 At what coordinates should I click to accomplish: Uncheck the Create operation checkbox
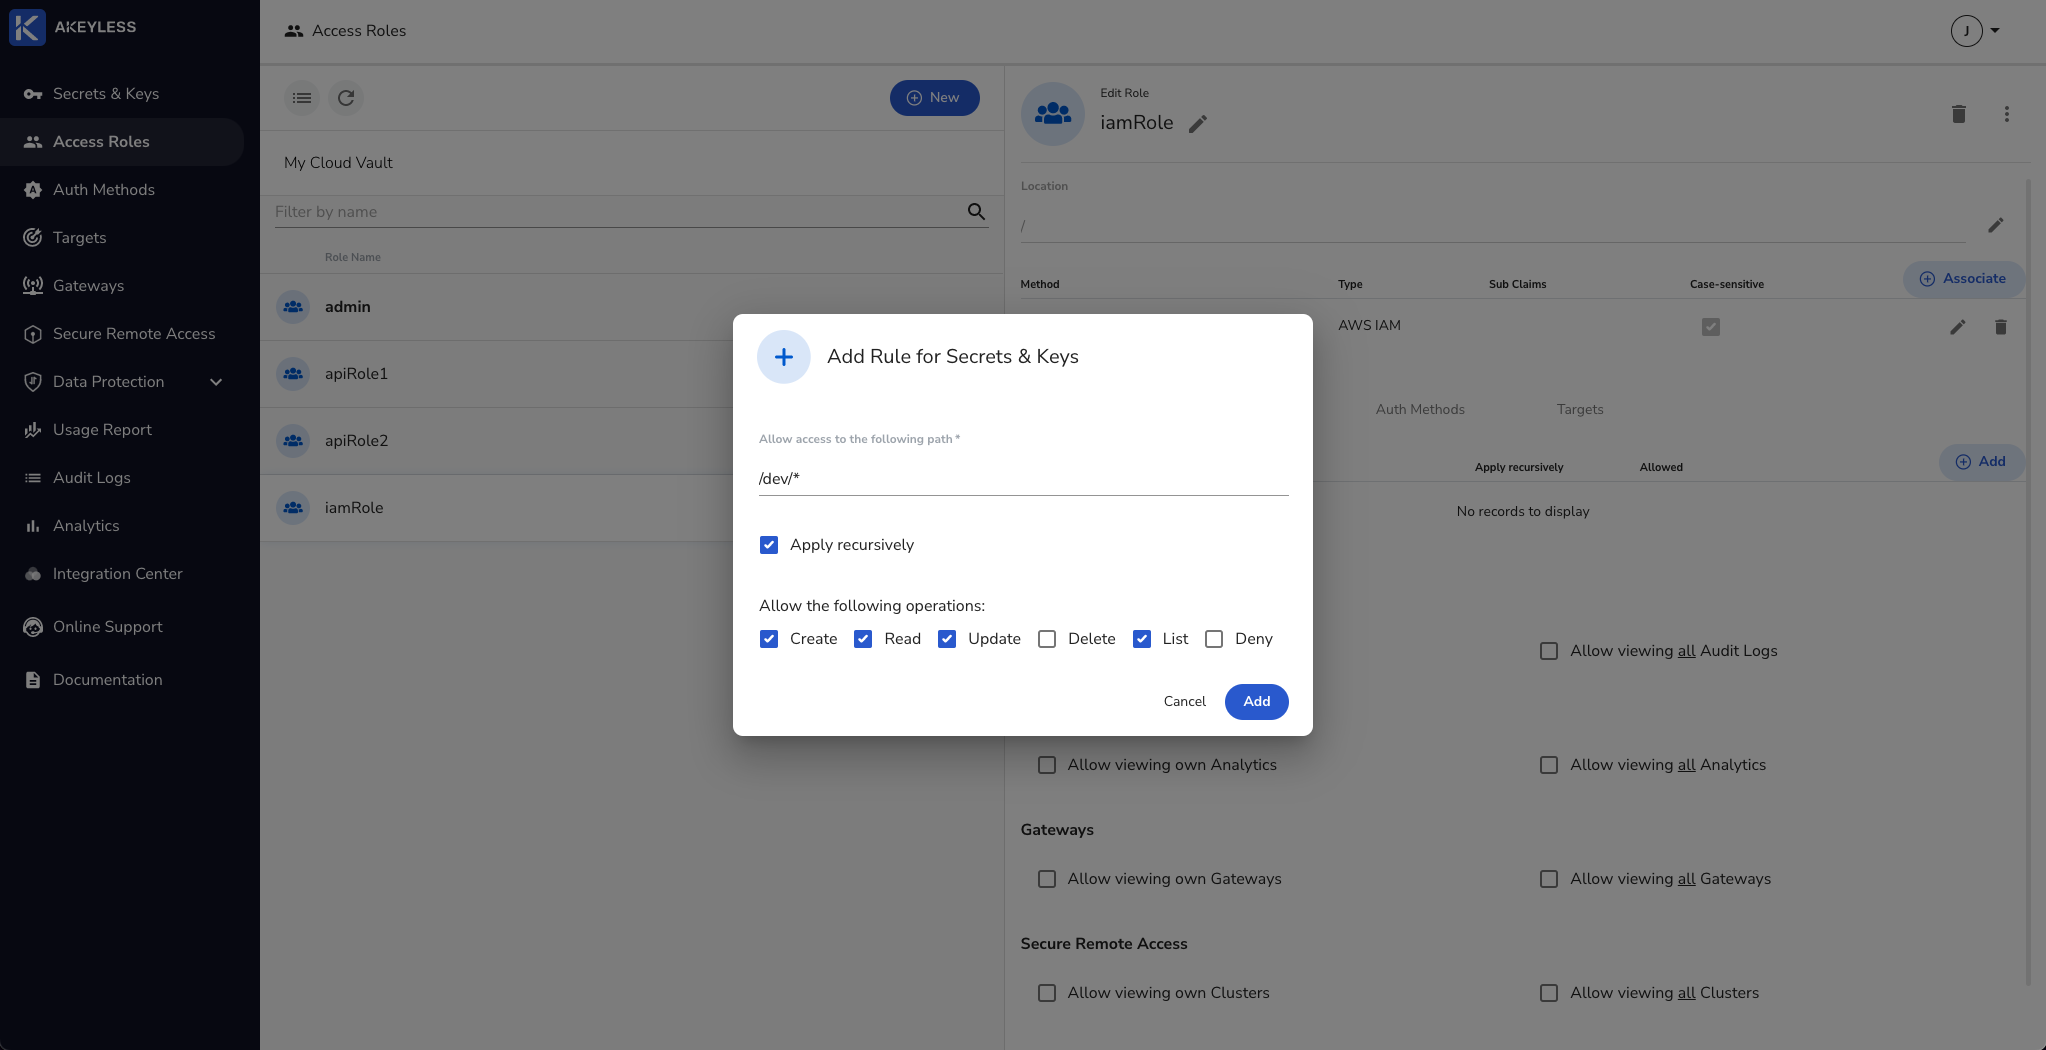click(x=769, y=639)
